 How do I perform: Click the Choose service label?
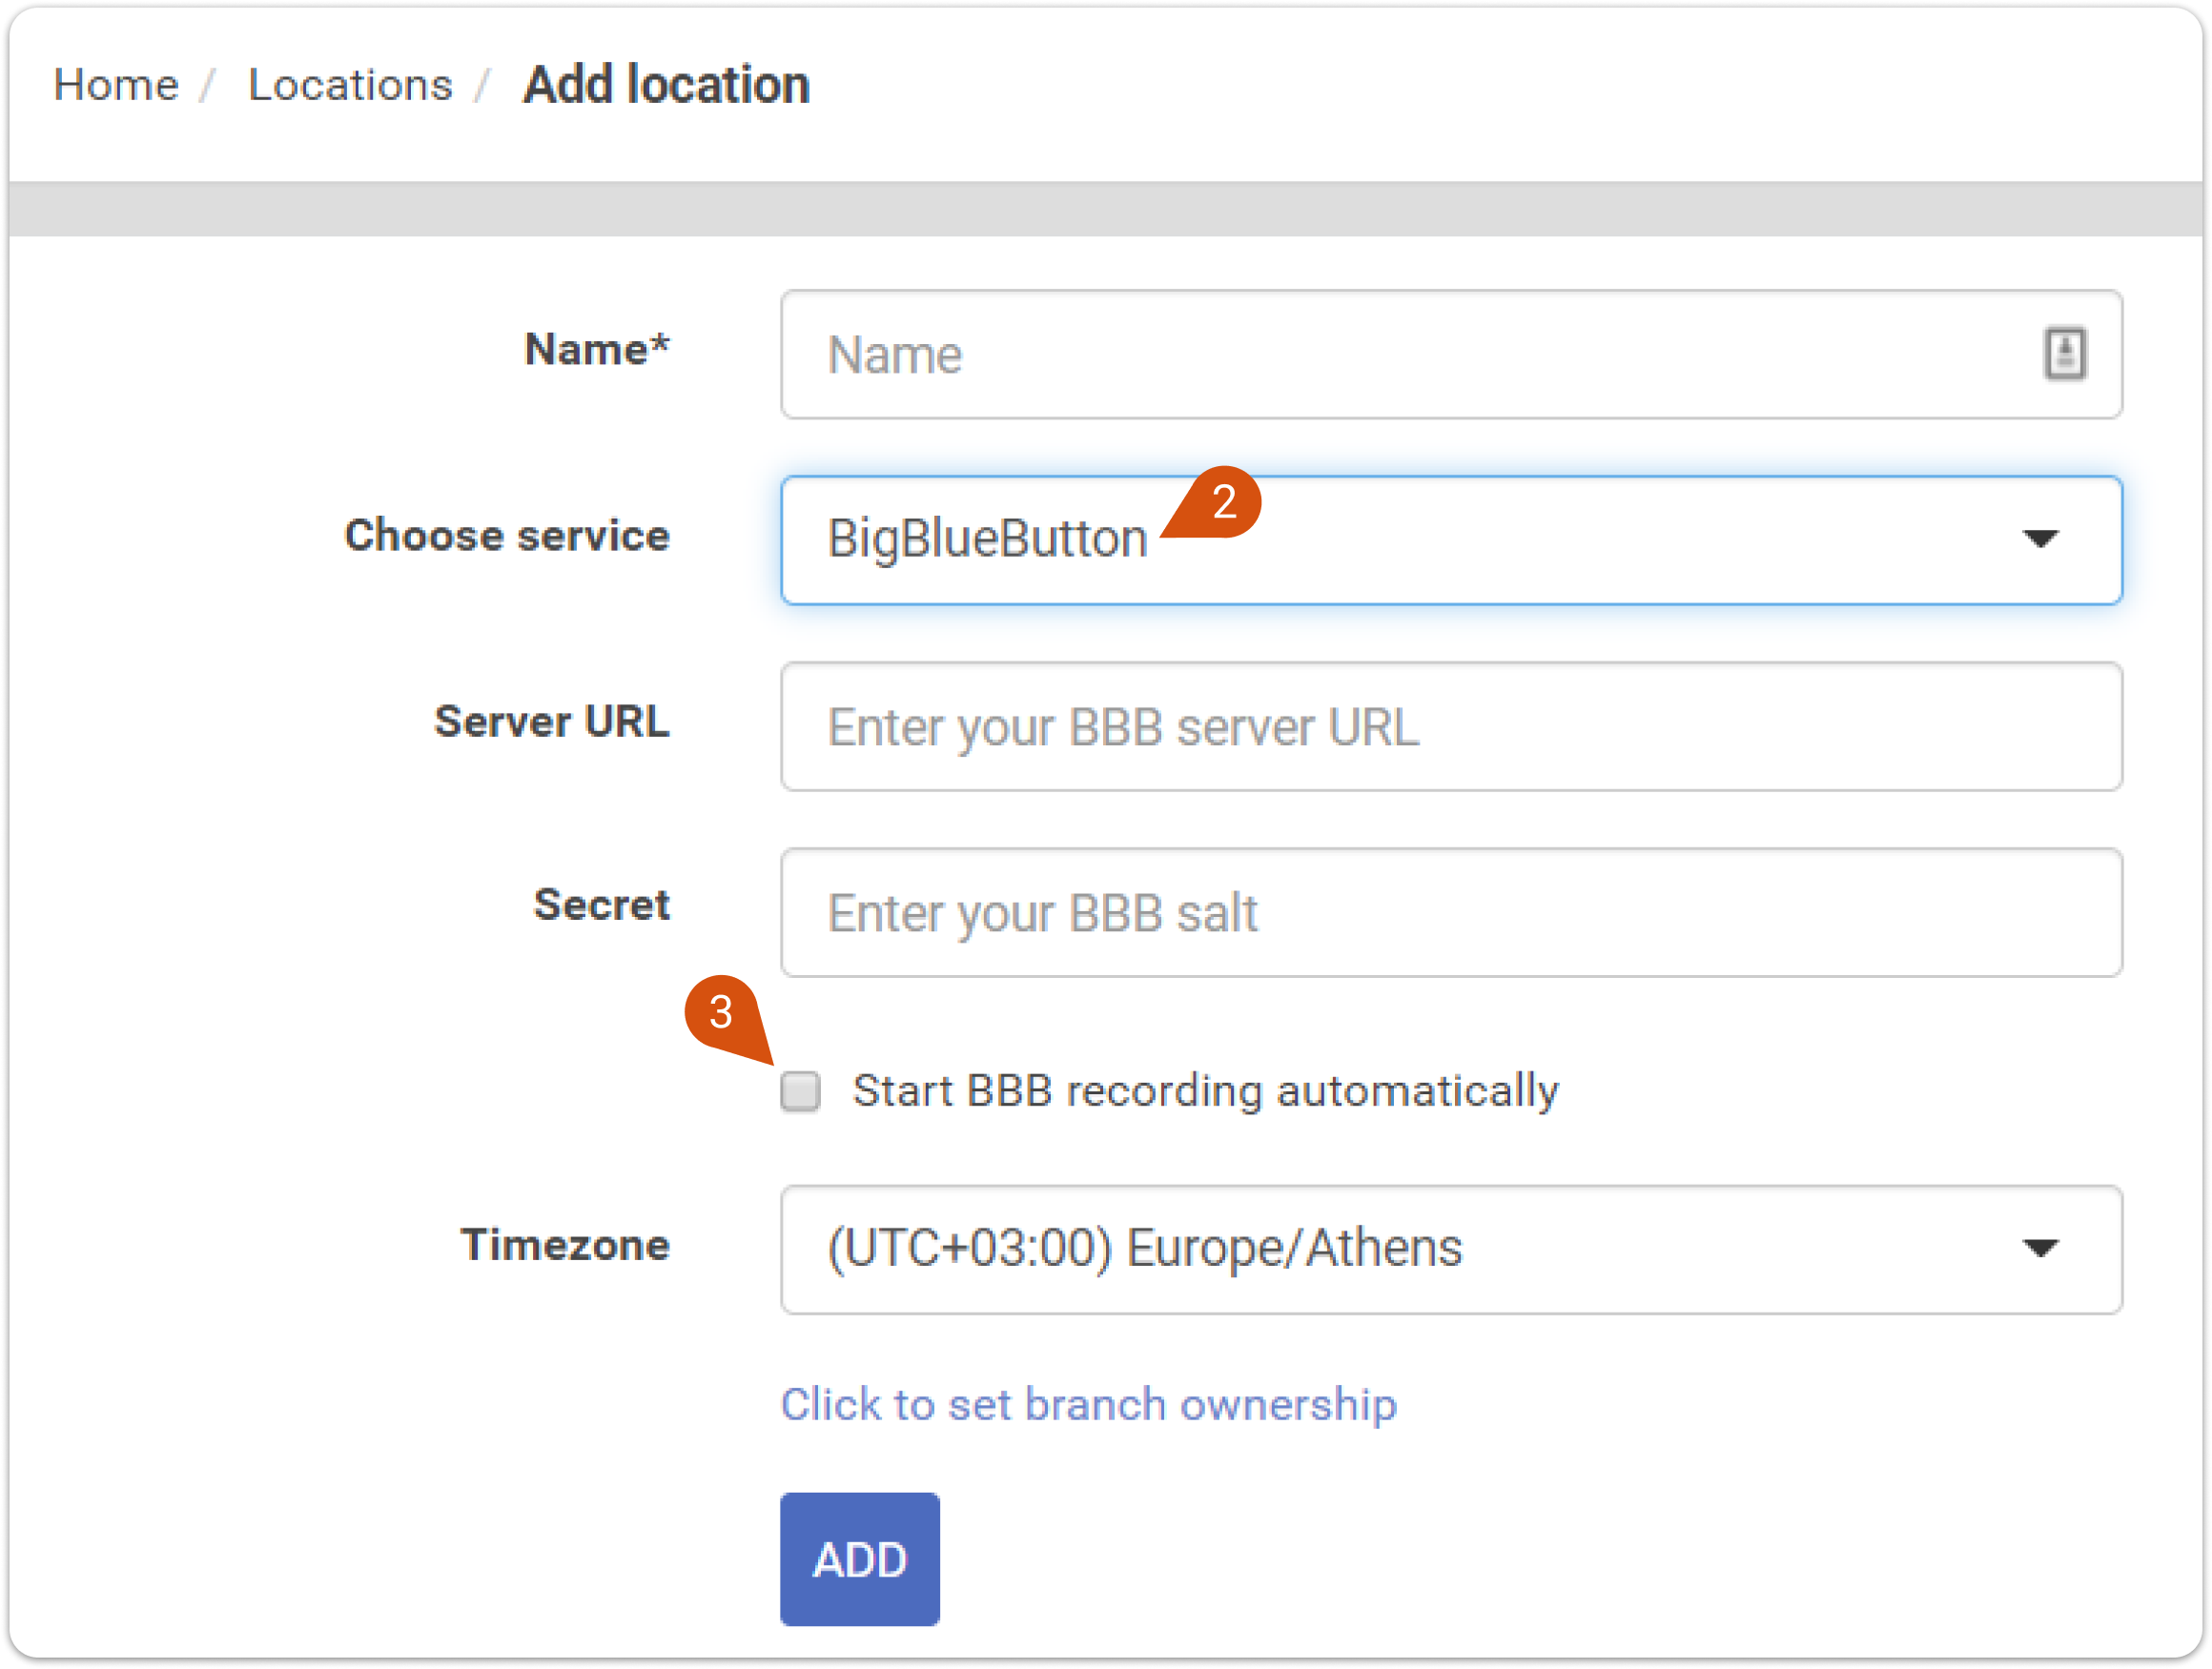pos(507,535)
